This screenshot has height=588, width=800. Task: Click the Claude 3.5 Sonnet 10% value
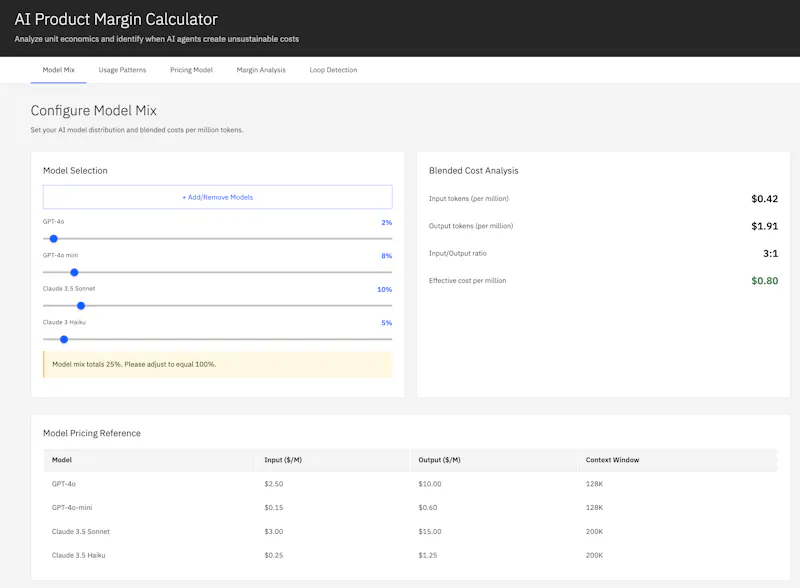click(x=384, y=289)
